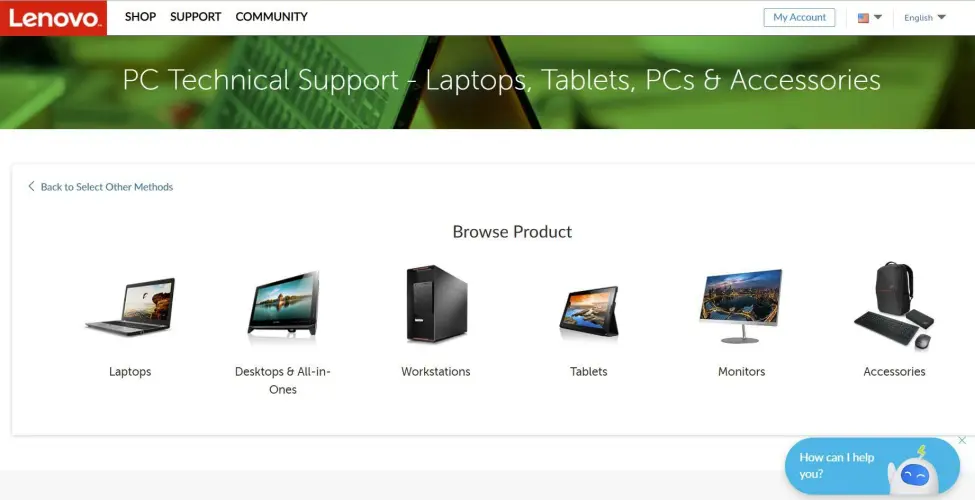Open the chatbot robot assistant
Viewport: 975px width, 500px height.
click(x=913, y=472)
